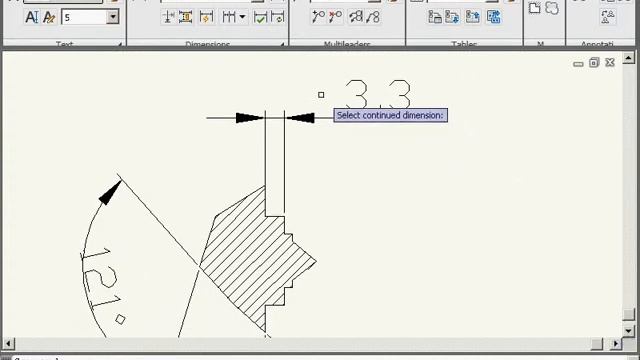
Task: Click the Upload to Source table tool
Action: (472, 17)
